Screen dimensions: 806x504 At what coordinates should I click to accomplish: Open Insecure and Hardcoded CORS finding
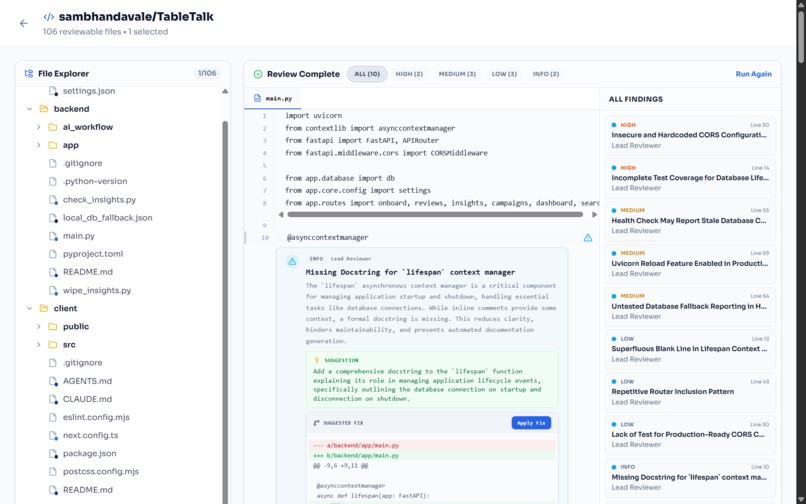[x=690, y=135]
